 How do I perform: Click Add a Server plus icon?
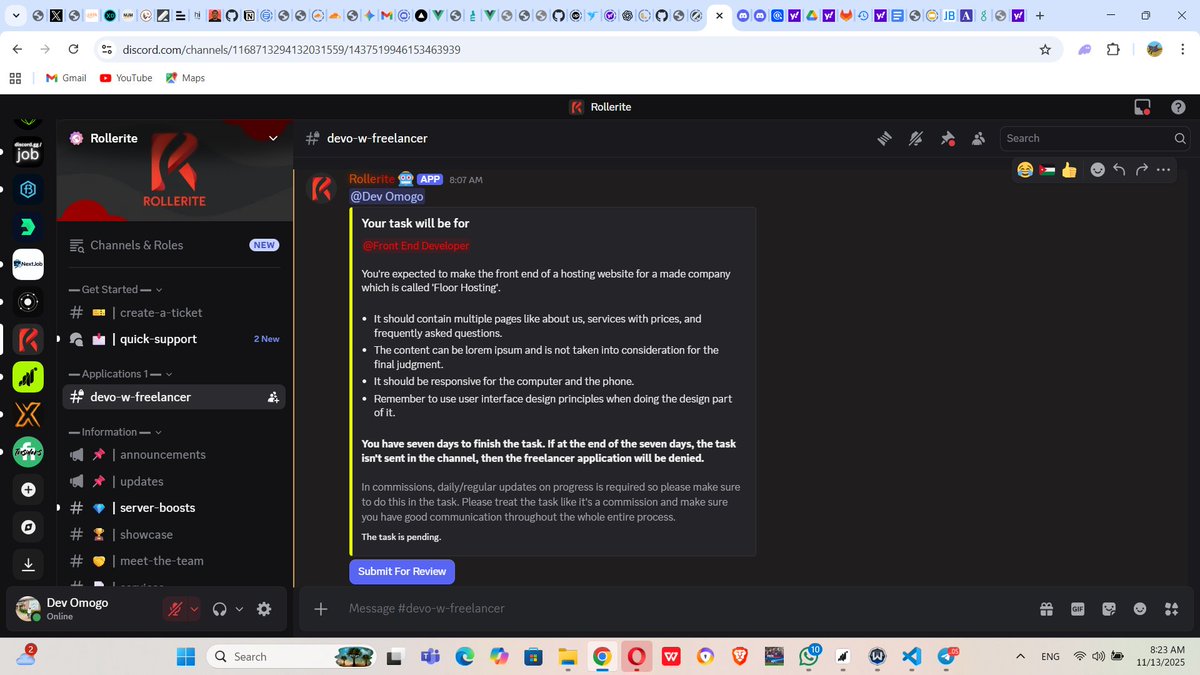coord(28,490)
